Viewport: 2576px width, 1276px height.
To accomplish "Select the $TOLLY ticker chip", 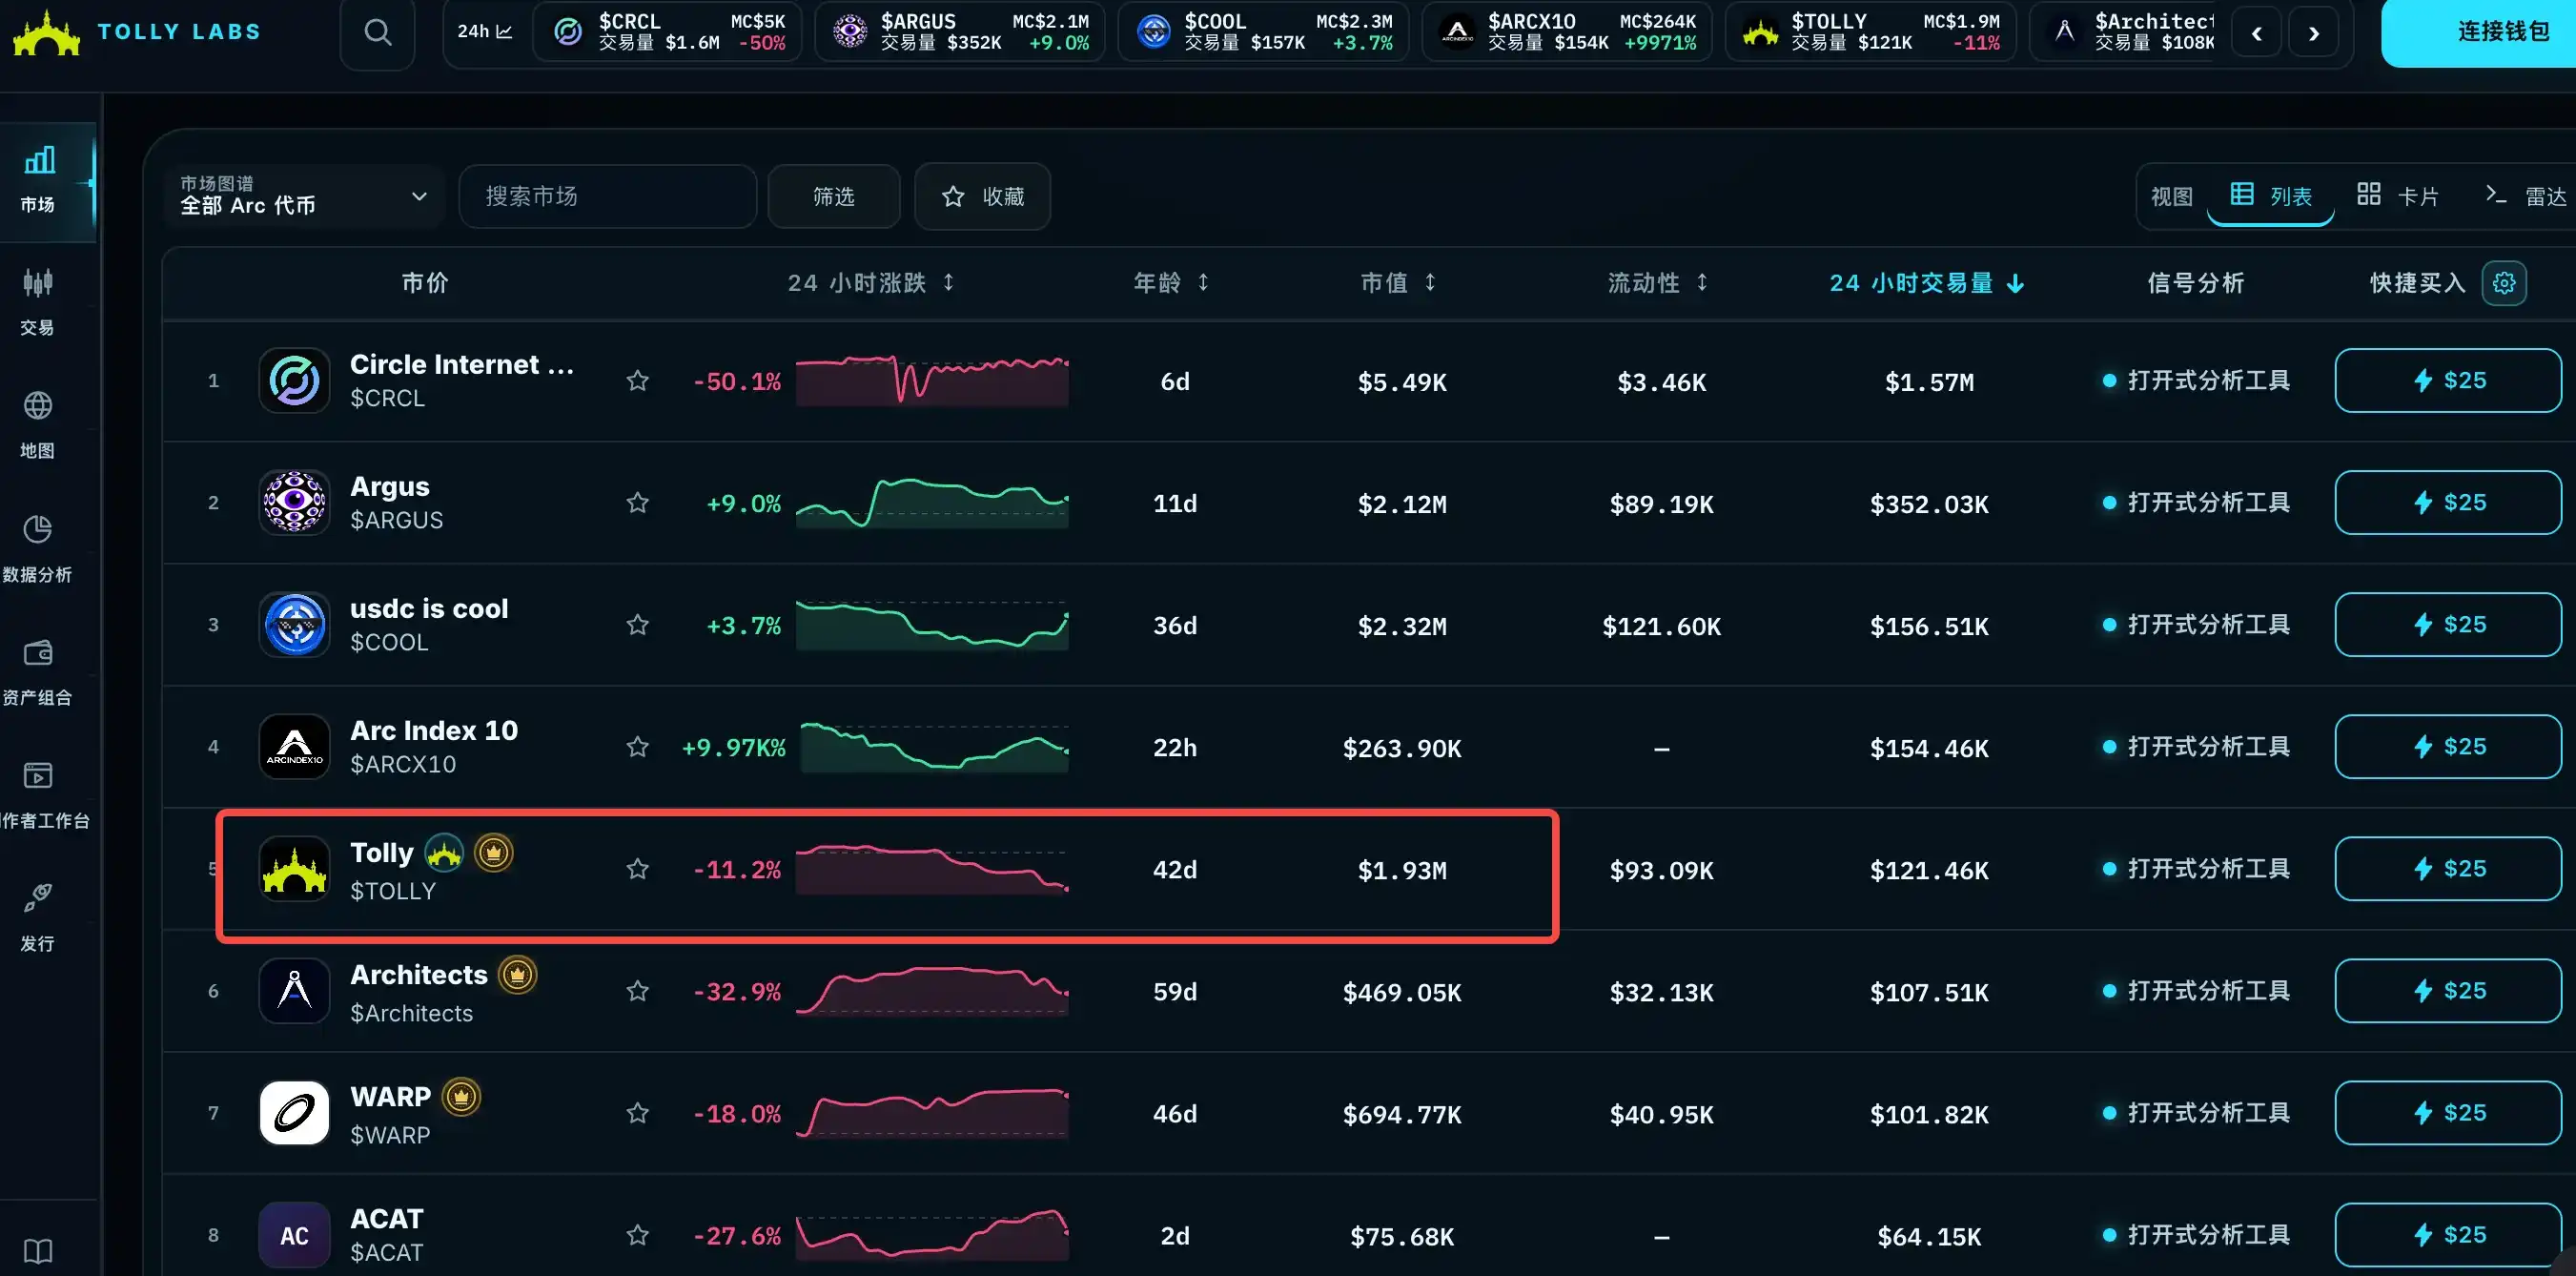I will pos(1870,32).
